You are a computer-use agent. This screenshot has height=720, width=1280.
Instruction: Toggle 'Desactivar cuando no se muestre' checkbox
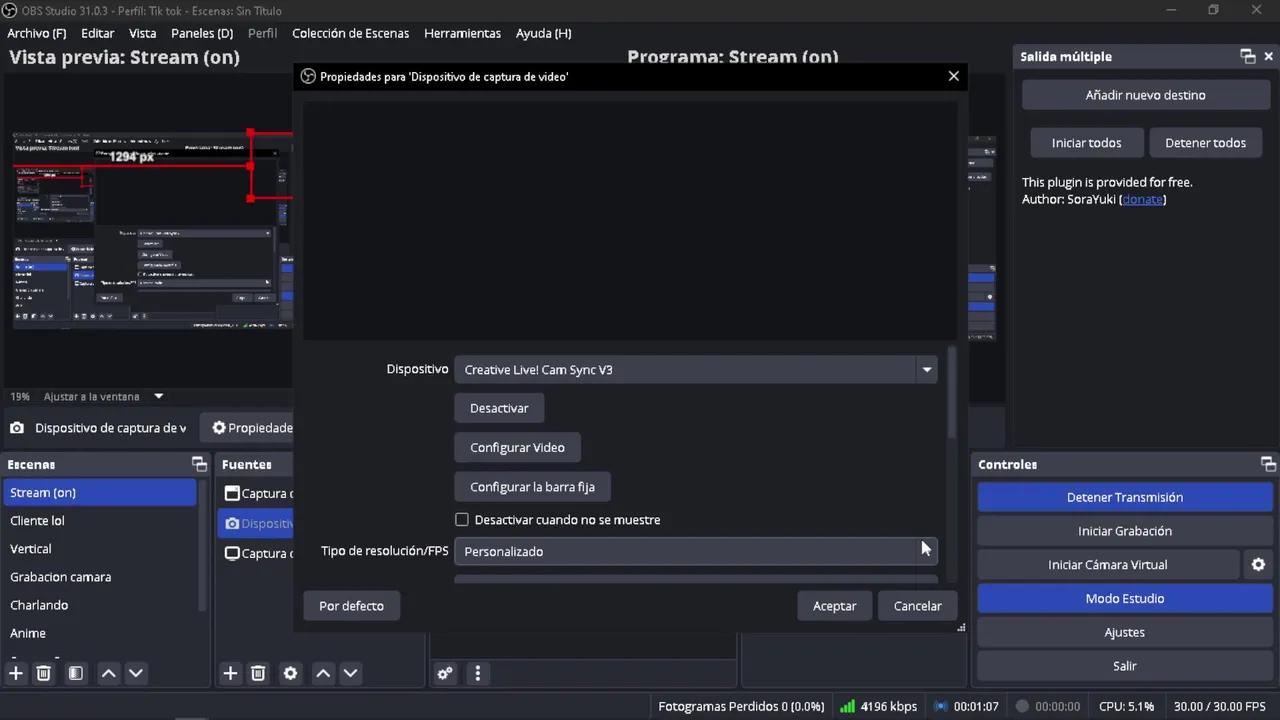click(x=462, y=520)
